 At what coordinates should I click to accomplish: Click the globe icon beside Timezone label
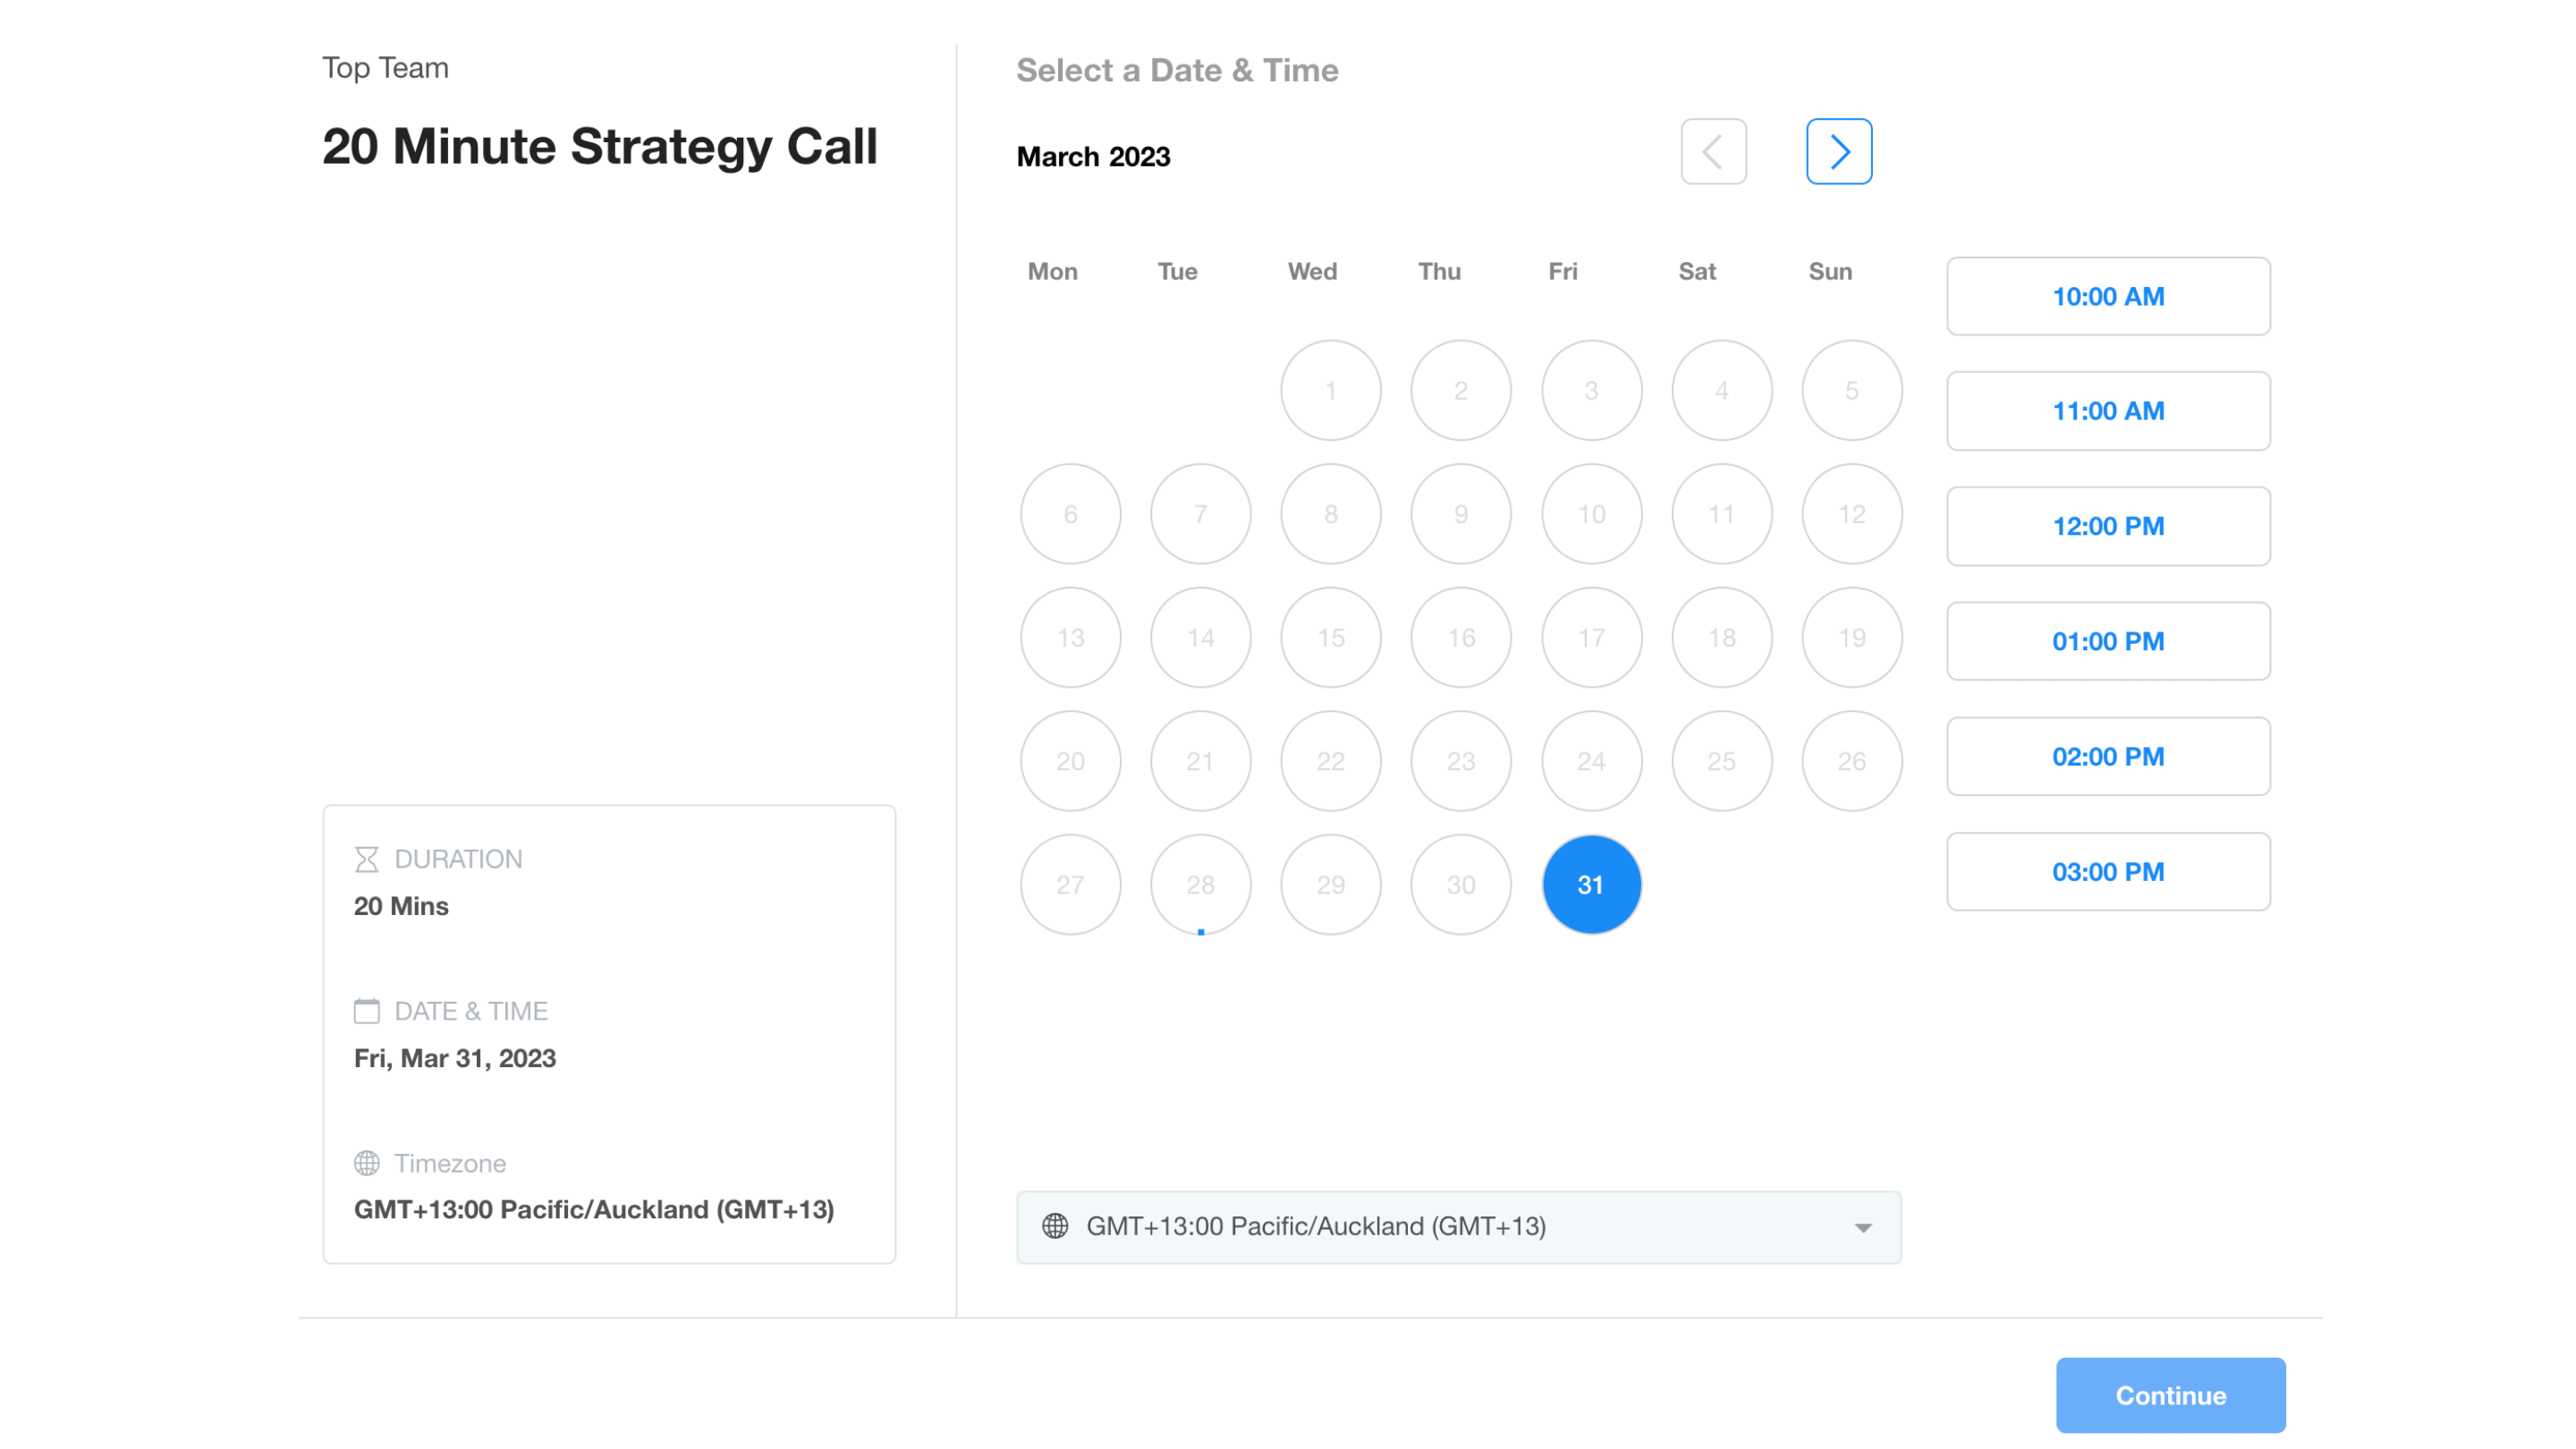click(x=366, y=1163)
